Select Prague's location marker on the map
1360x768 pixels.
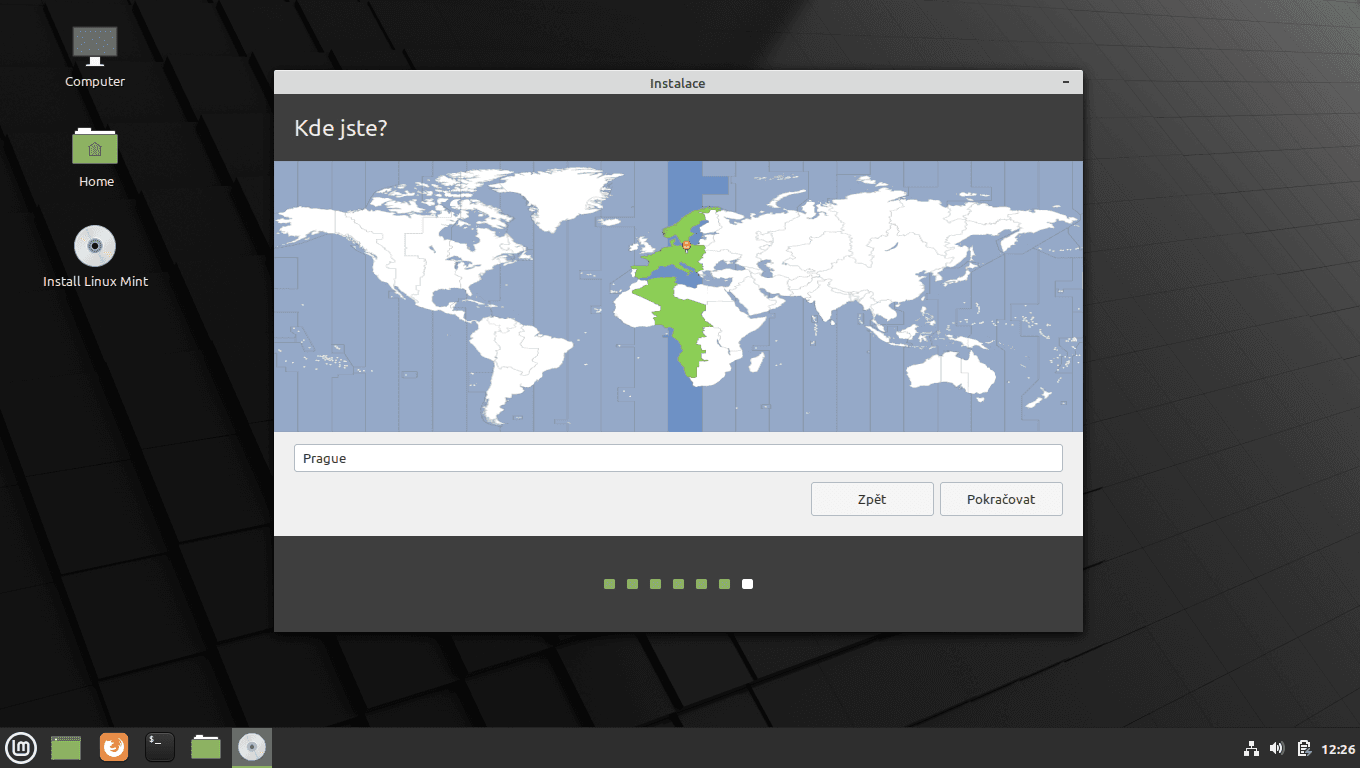pos(686,245)
